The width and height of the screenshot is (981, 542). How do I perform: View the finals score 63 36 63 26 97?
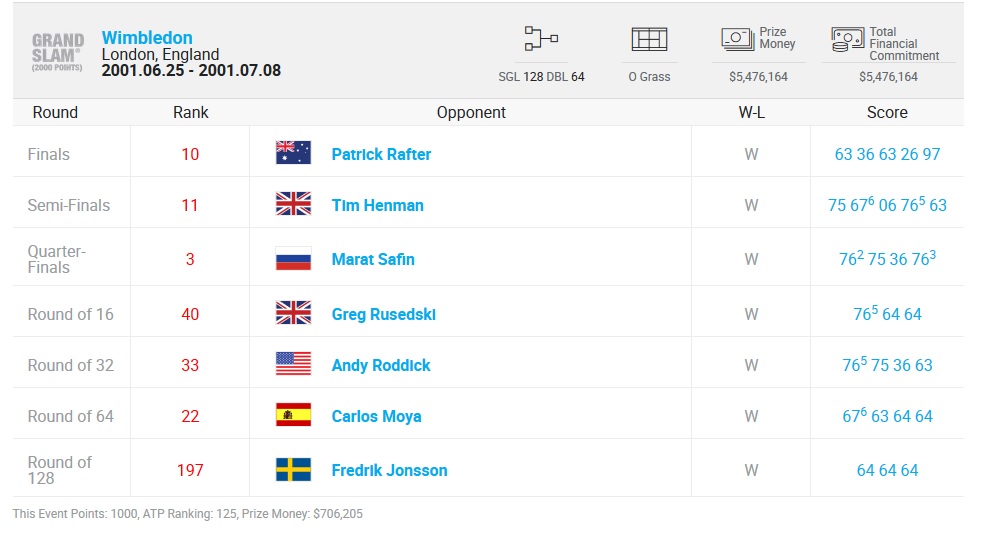coord(887,154)
